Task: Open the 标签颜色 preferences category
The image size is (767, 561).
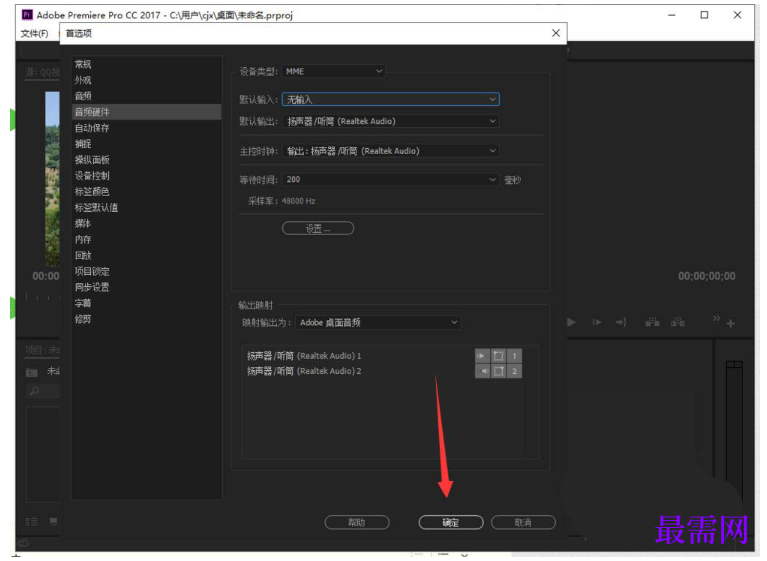Action: click(92, 192)
